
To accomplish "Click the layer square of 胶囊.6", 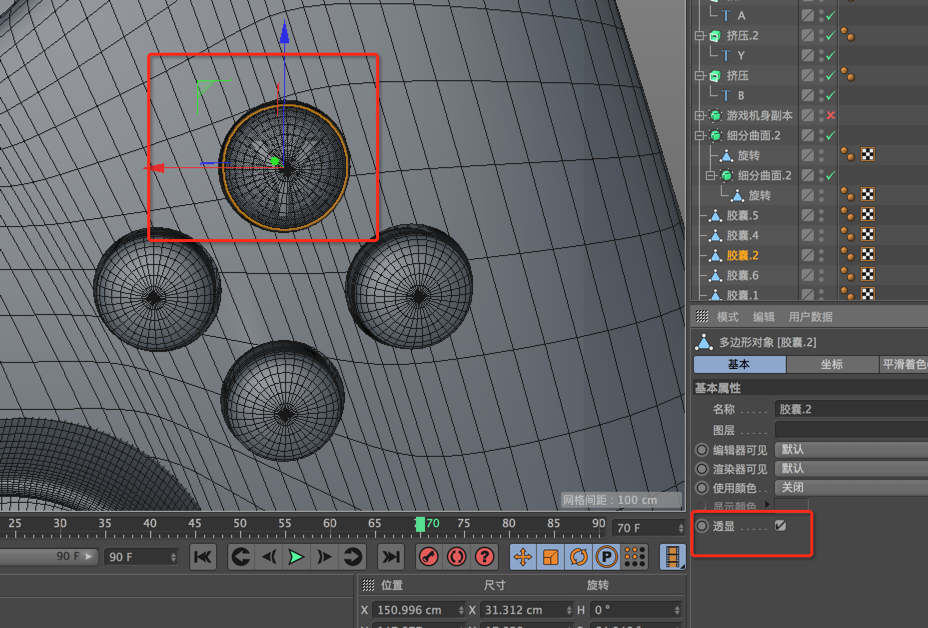I will (807, 275).
